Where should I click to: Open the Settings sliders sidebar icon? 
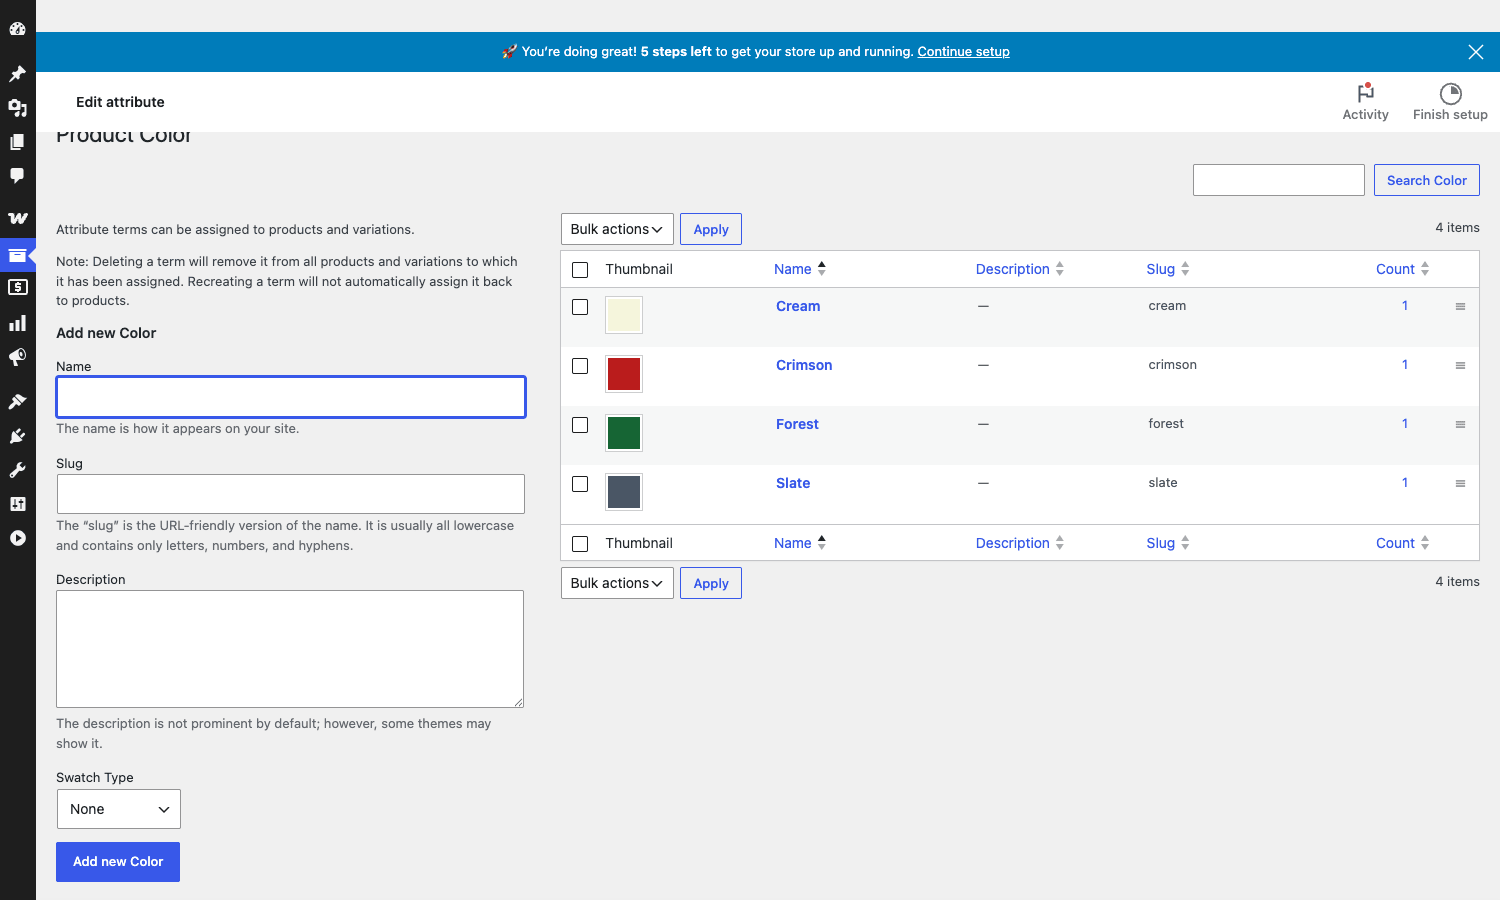[17, 503]
